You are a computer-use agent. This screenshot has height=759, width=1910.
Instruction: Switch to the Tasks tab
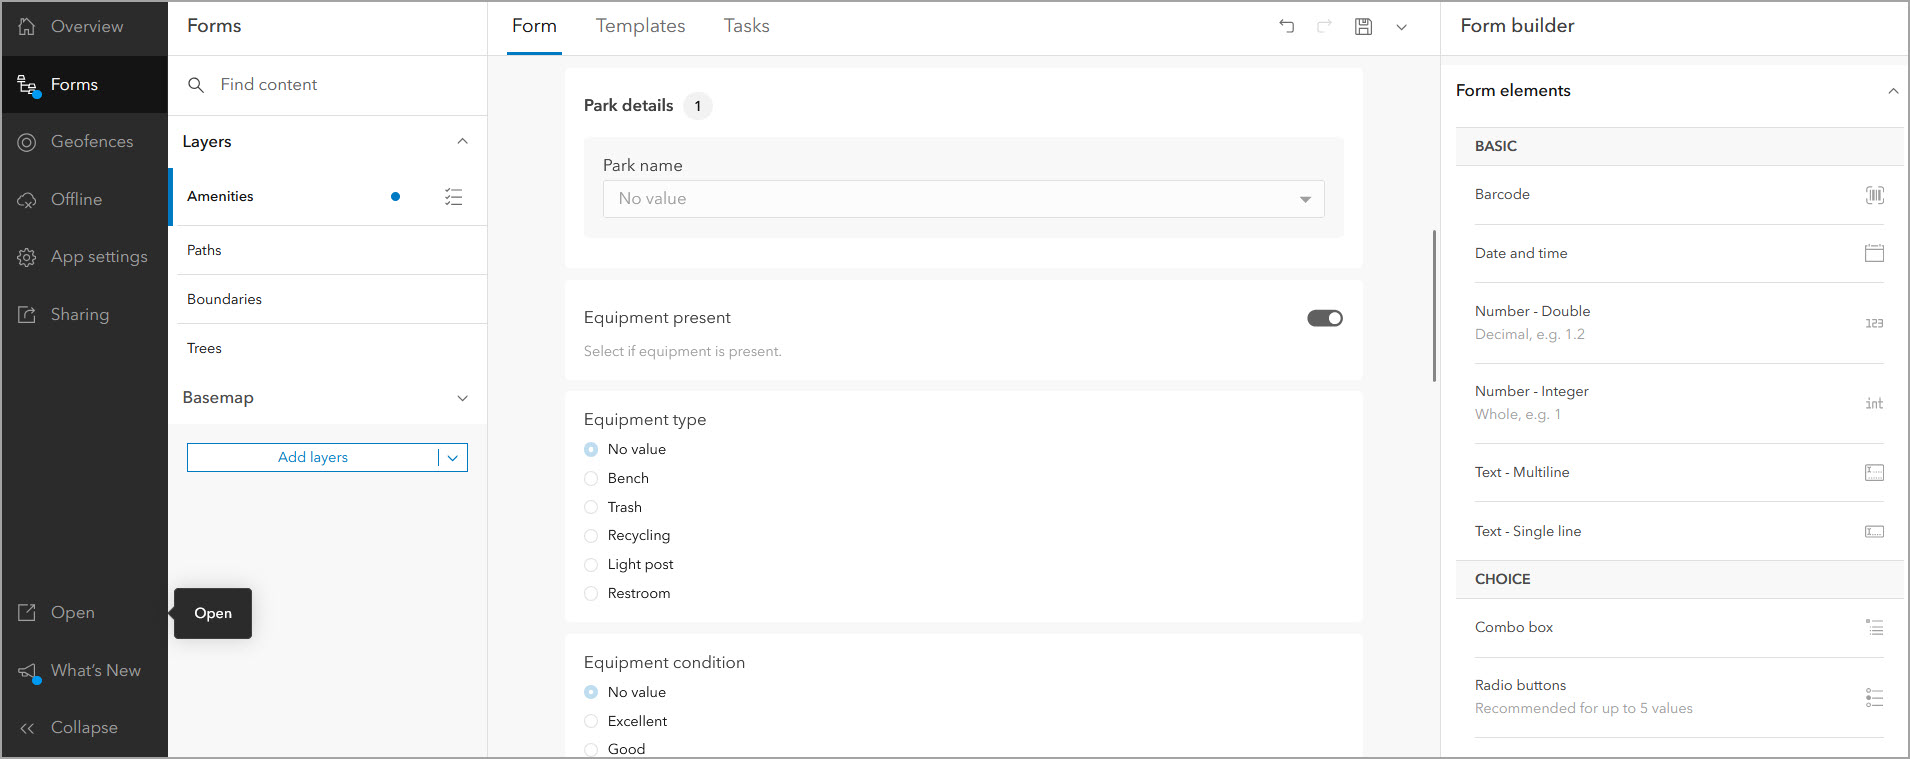746,26
